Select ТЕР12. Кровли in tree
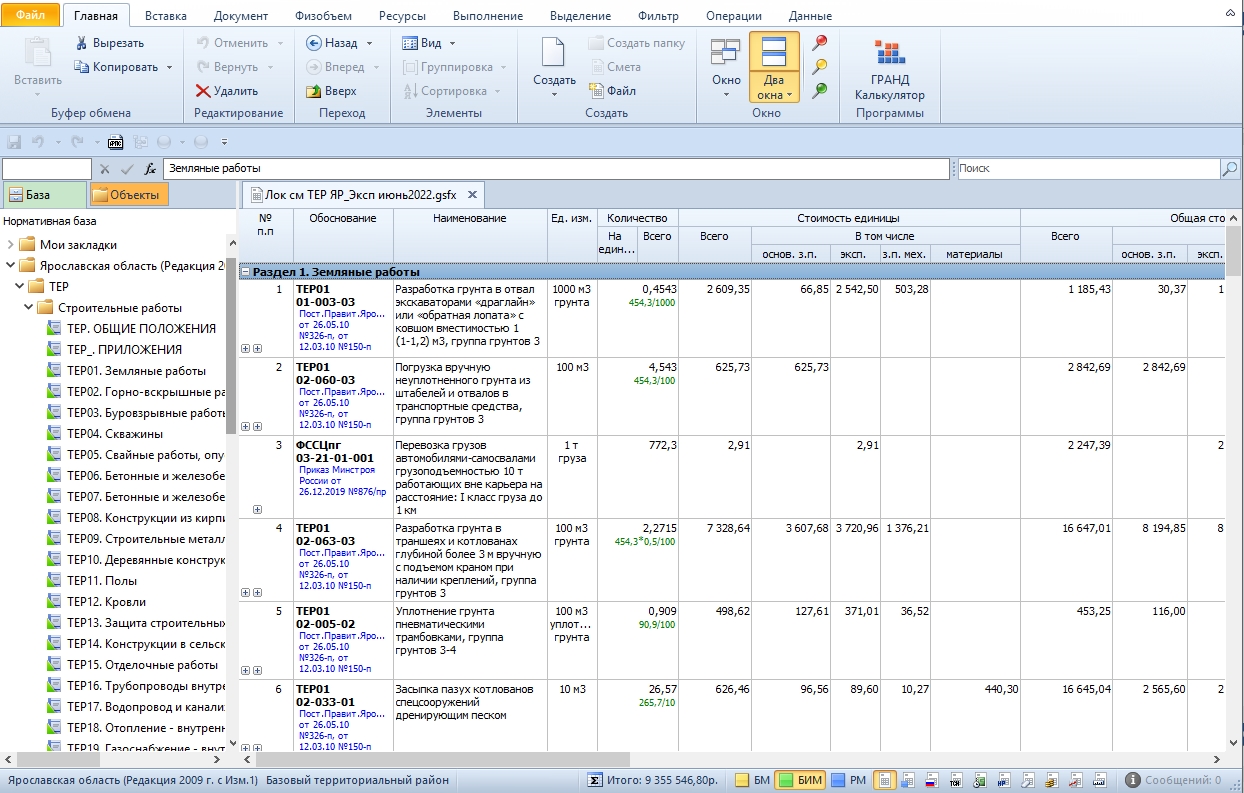Screen dimensions: 1244x793 pos(106,602)
